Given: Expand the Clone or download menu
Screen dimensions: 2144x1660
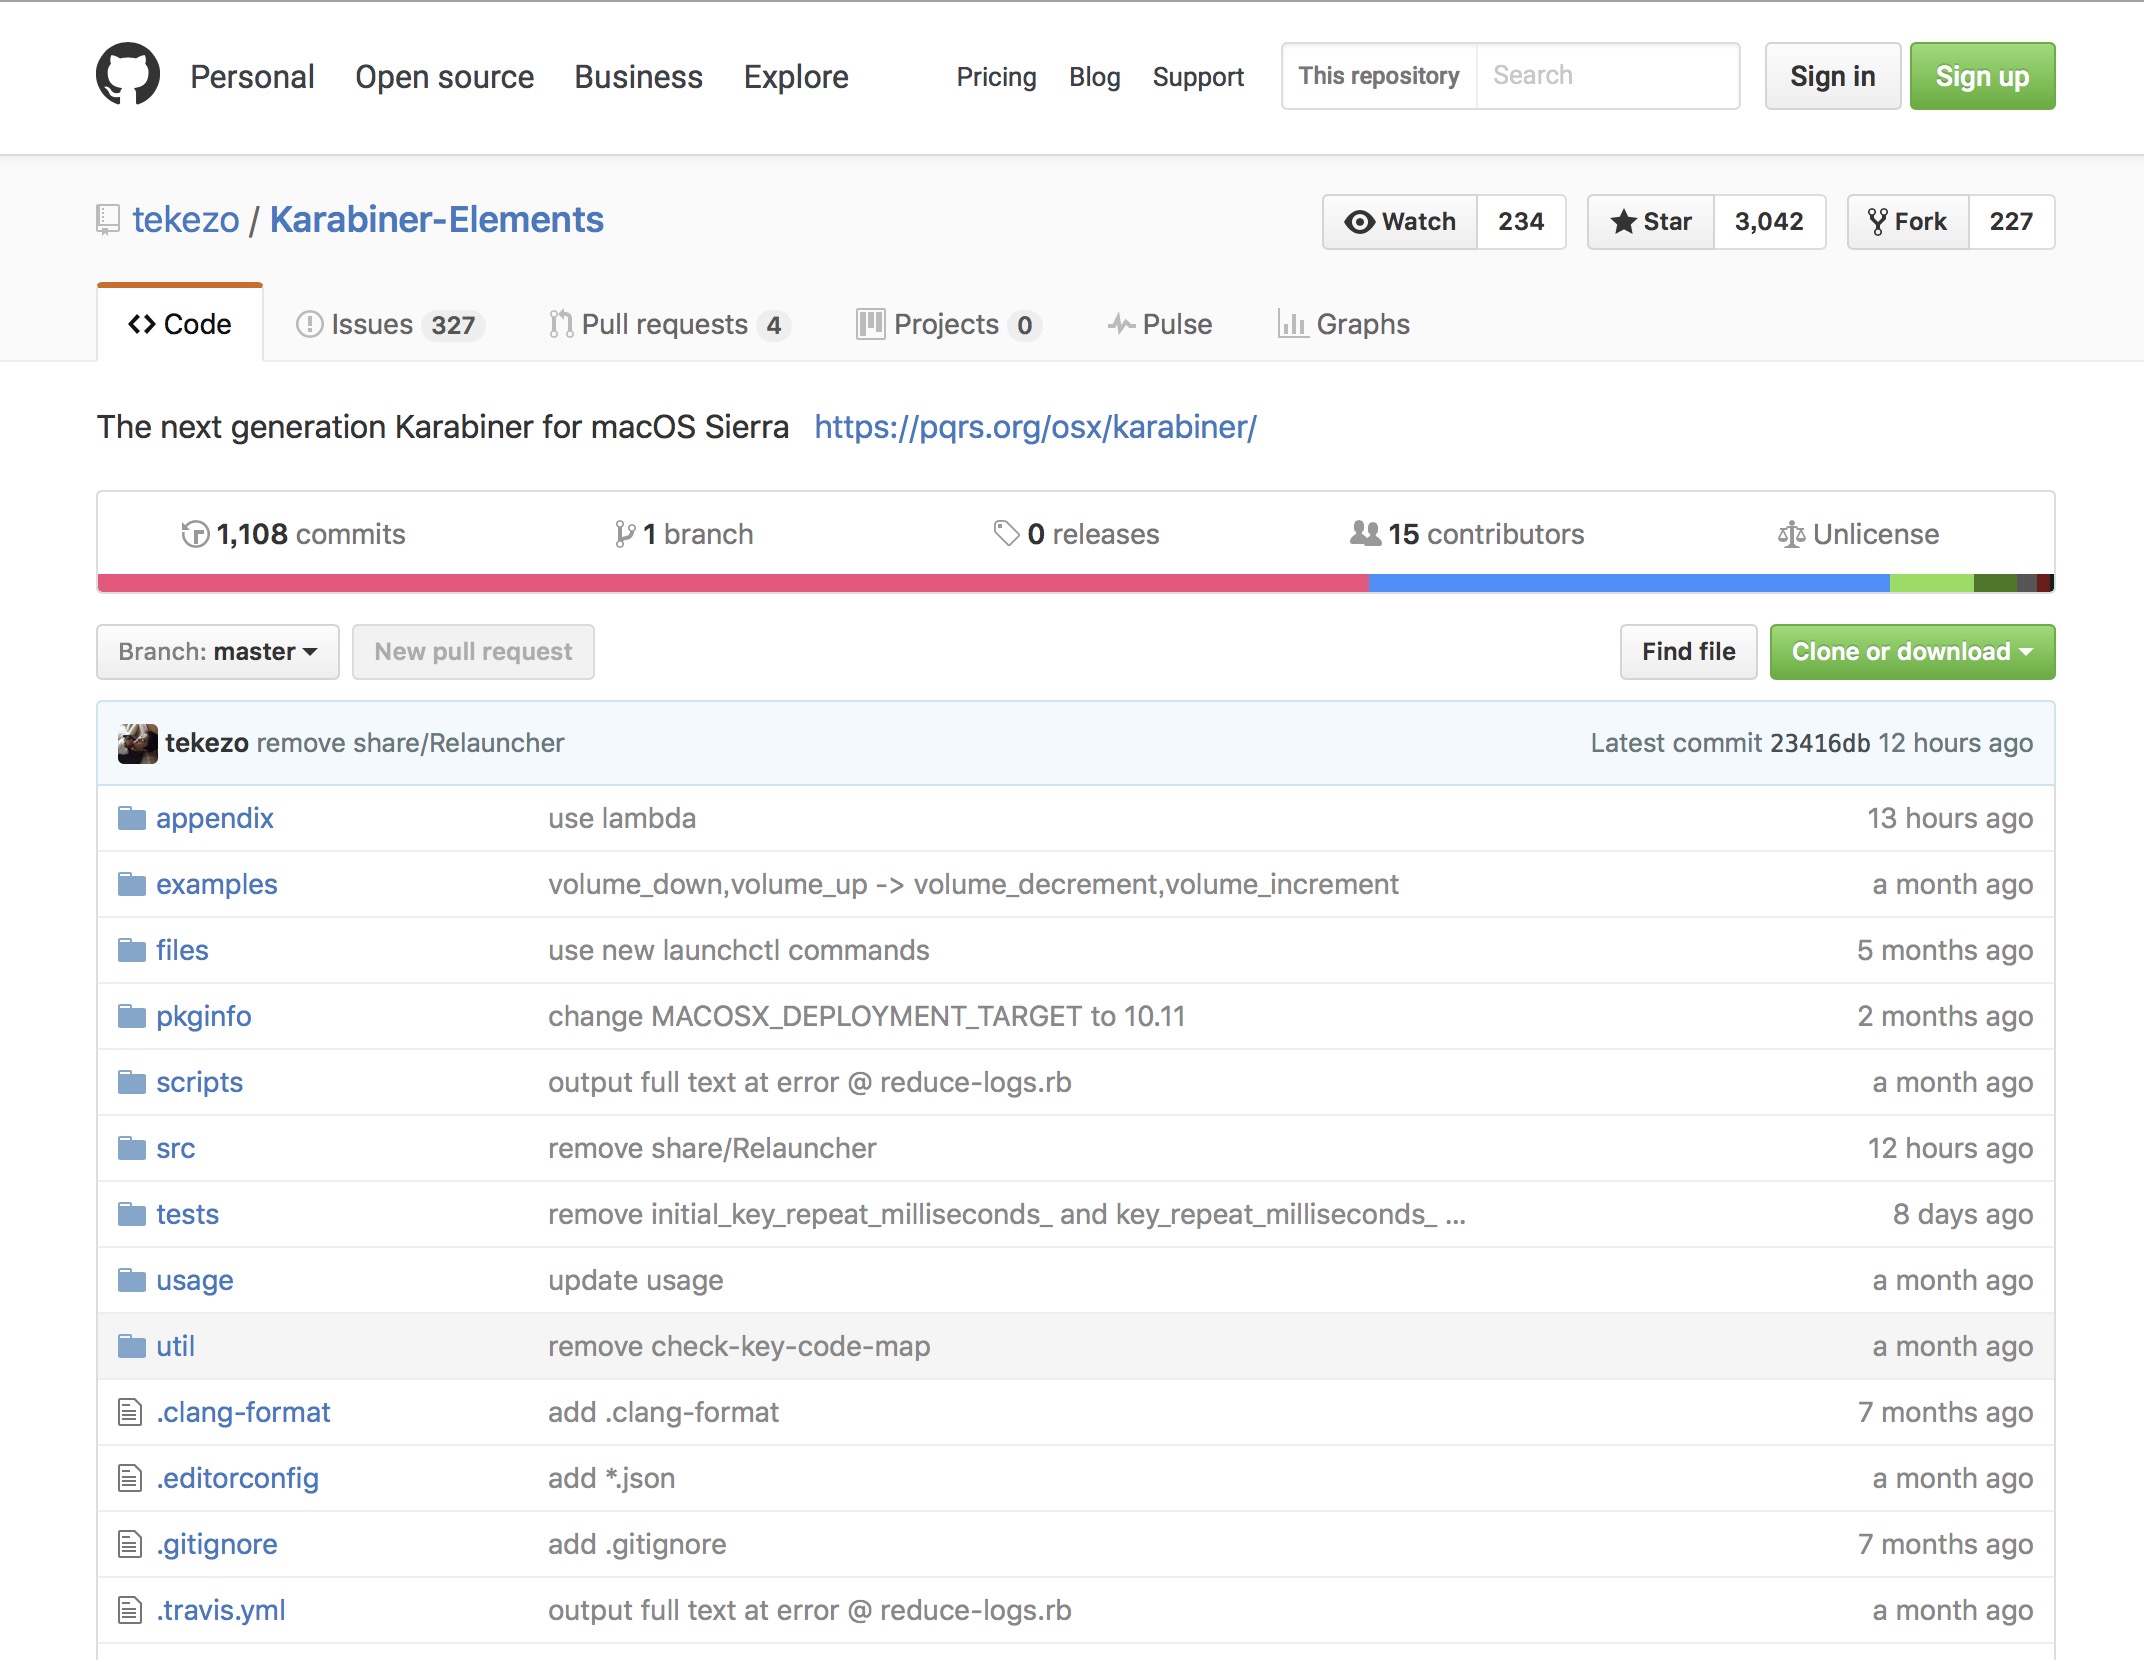Looking at the screenshot, I should pyautogui.click(x=1912, y=652).
